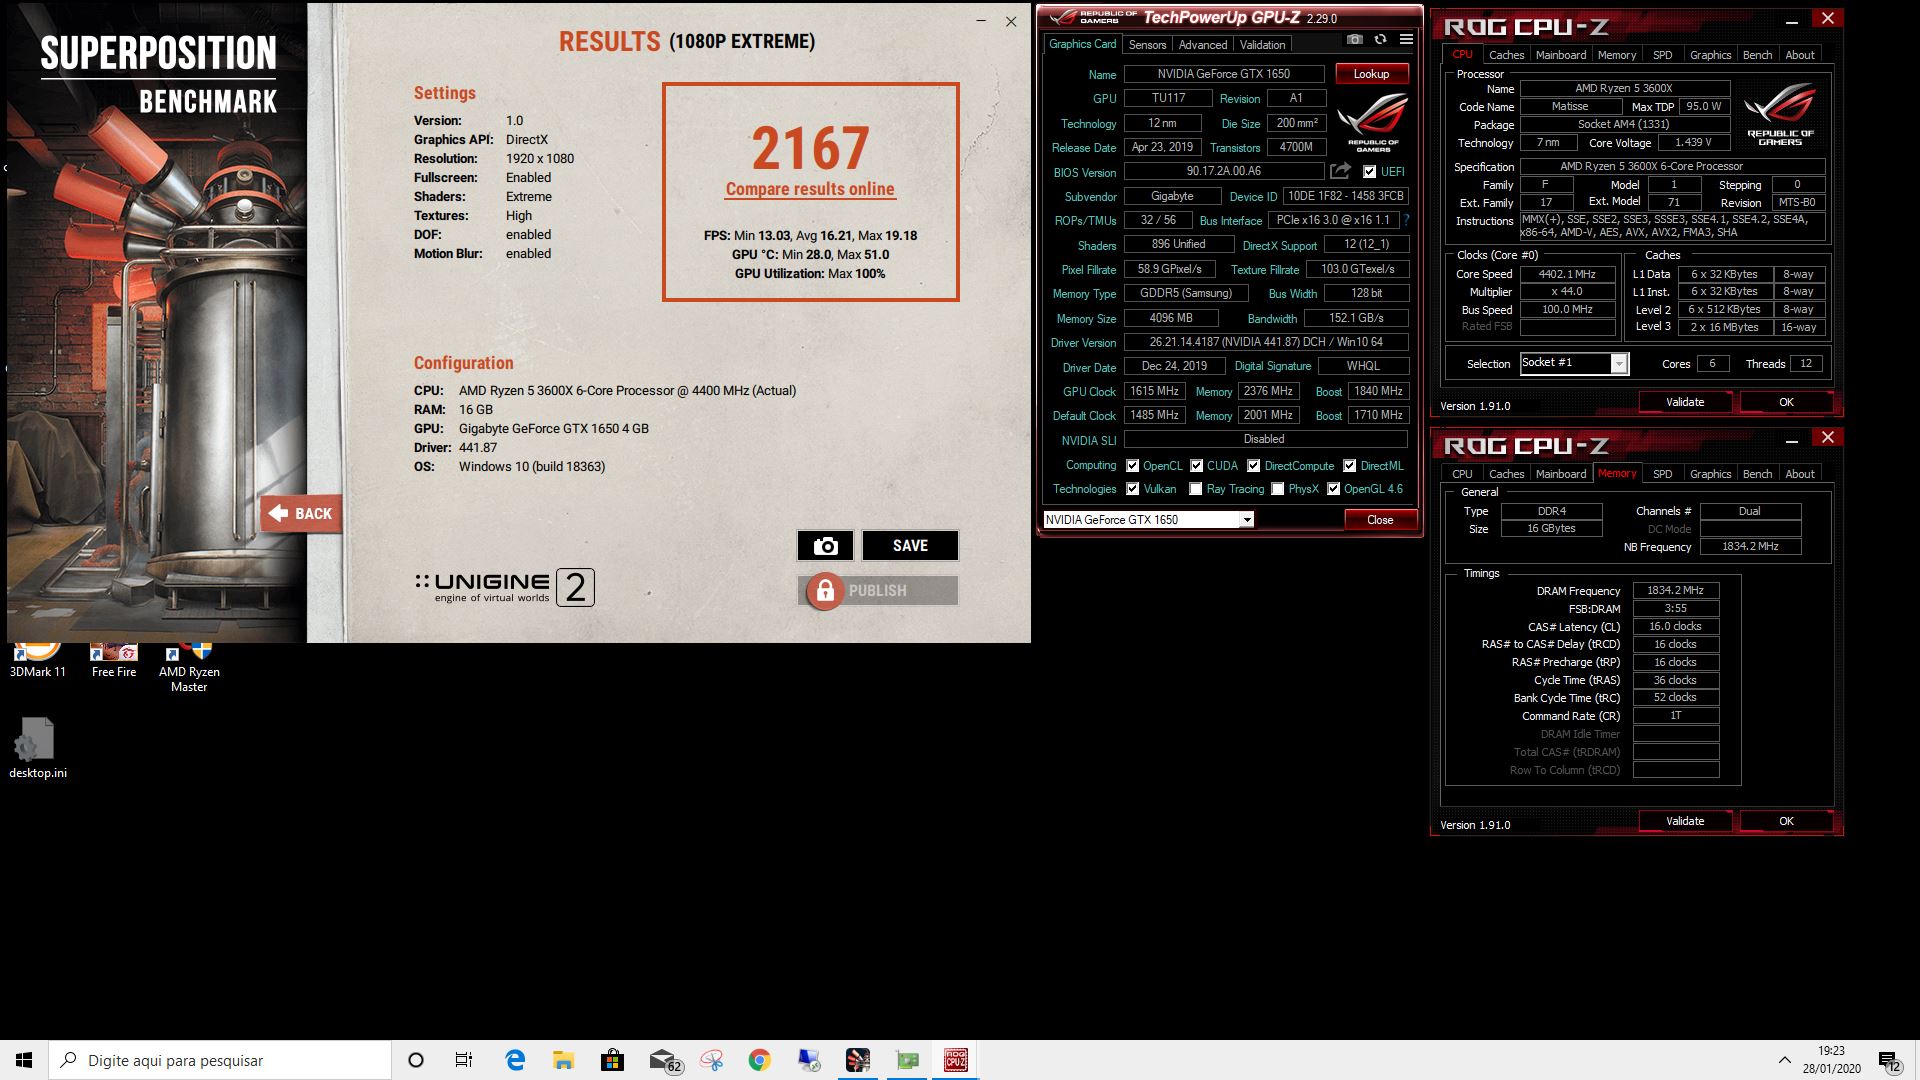Toggle the Ray Tracing checkbox
The image size is (1920, 1080).
pyautogui.click(x=1195, y=489)
